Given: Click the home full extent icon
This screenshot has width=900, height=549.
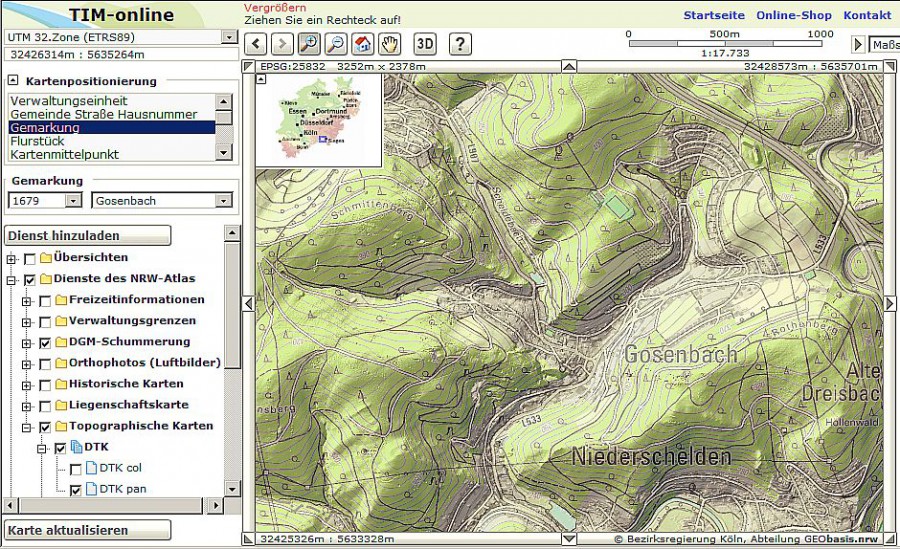Looking at the screenshot, I should pos(362,43).
